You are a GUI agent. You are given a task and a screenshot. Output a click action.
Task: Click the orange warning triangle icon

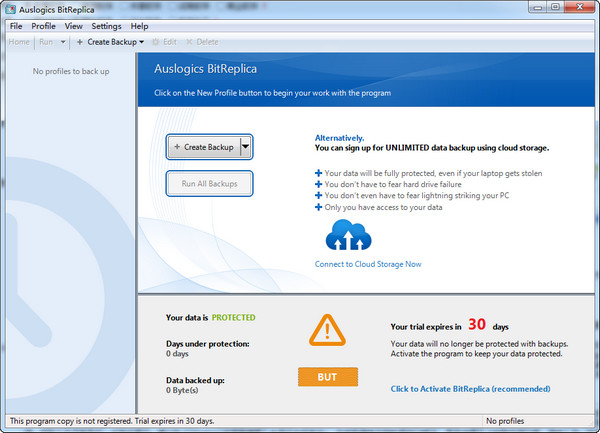point(327,330)
